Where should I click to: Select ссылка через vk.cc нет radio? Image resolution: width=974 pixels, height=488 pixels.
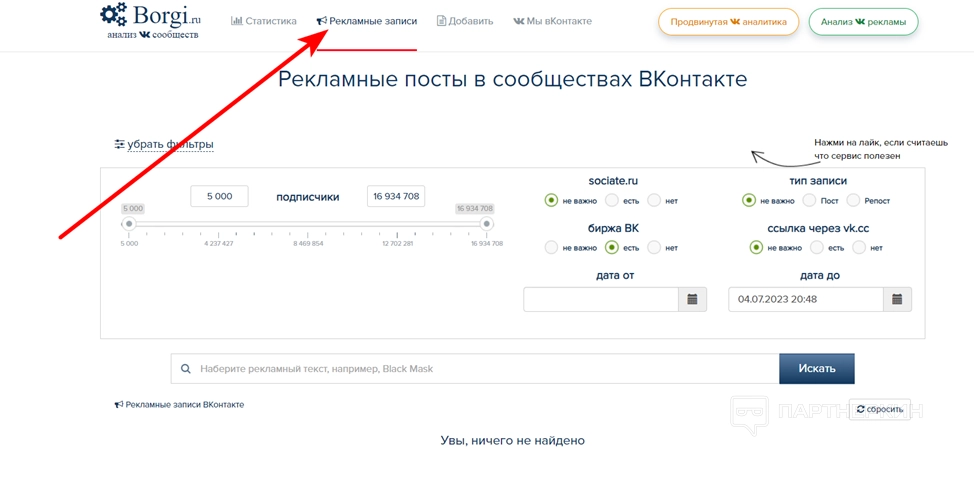859,248
